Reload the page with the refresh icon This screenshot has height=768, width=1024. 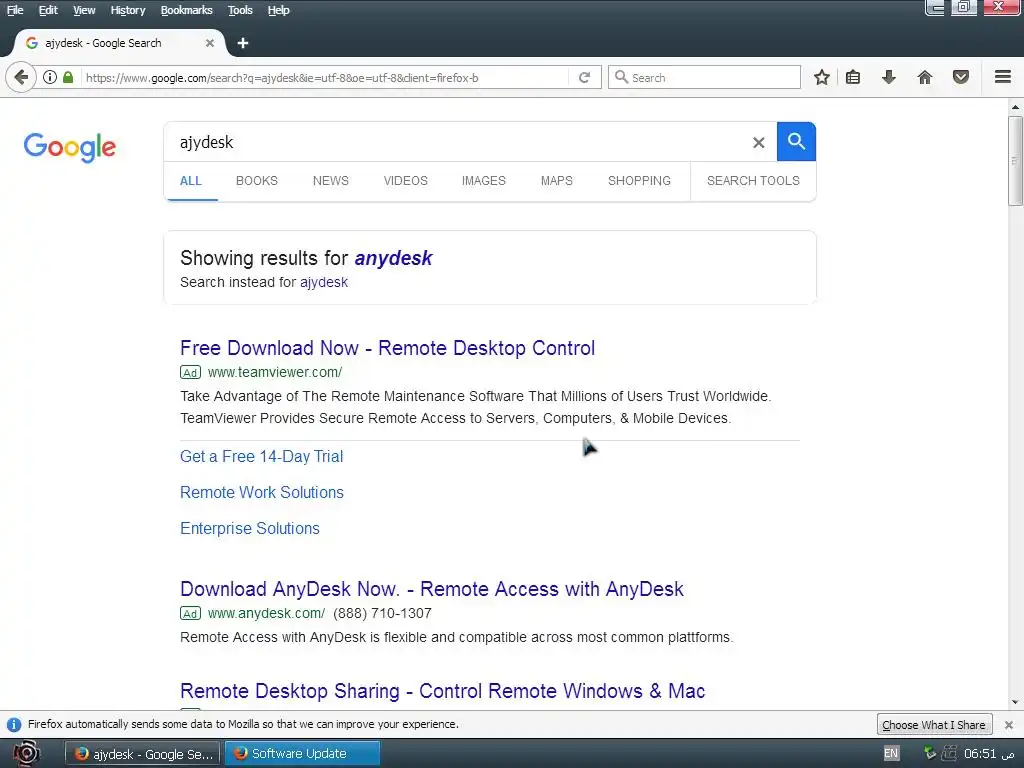pos(584,77)
